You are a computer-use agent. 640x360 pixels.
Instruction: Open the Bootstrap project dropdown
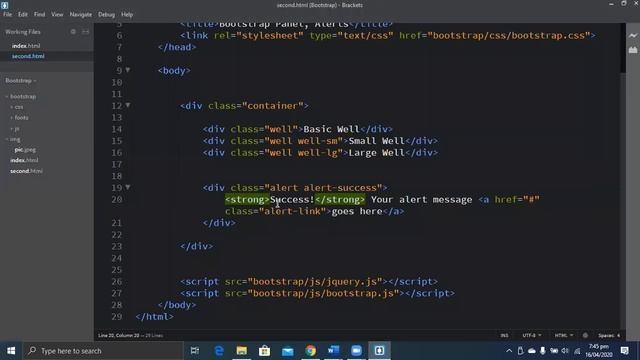[21, 80]
